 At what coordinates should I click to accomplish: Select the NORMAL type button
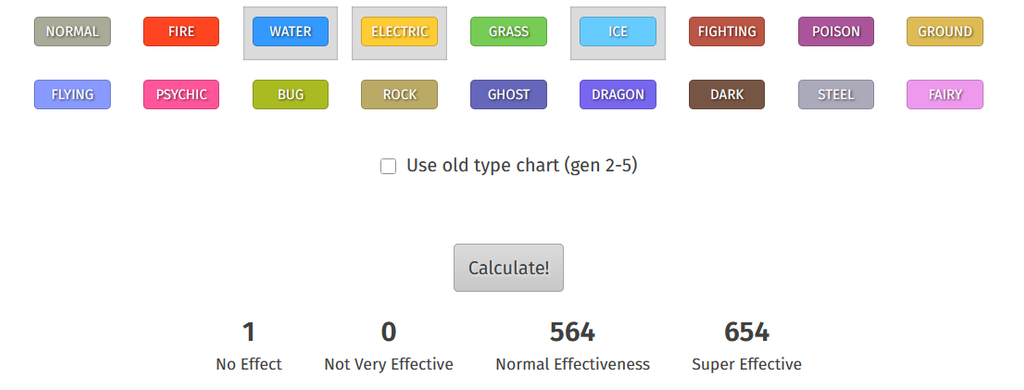click(72, 31)
